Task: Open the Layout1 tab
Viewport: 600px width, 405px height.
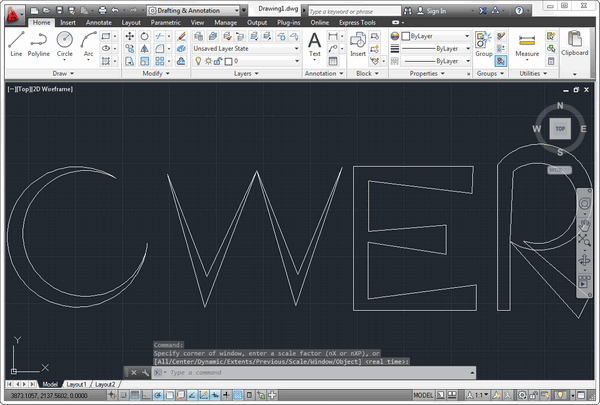Action: point(77,384)
